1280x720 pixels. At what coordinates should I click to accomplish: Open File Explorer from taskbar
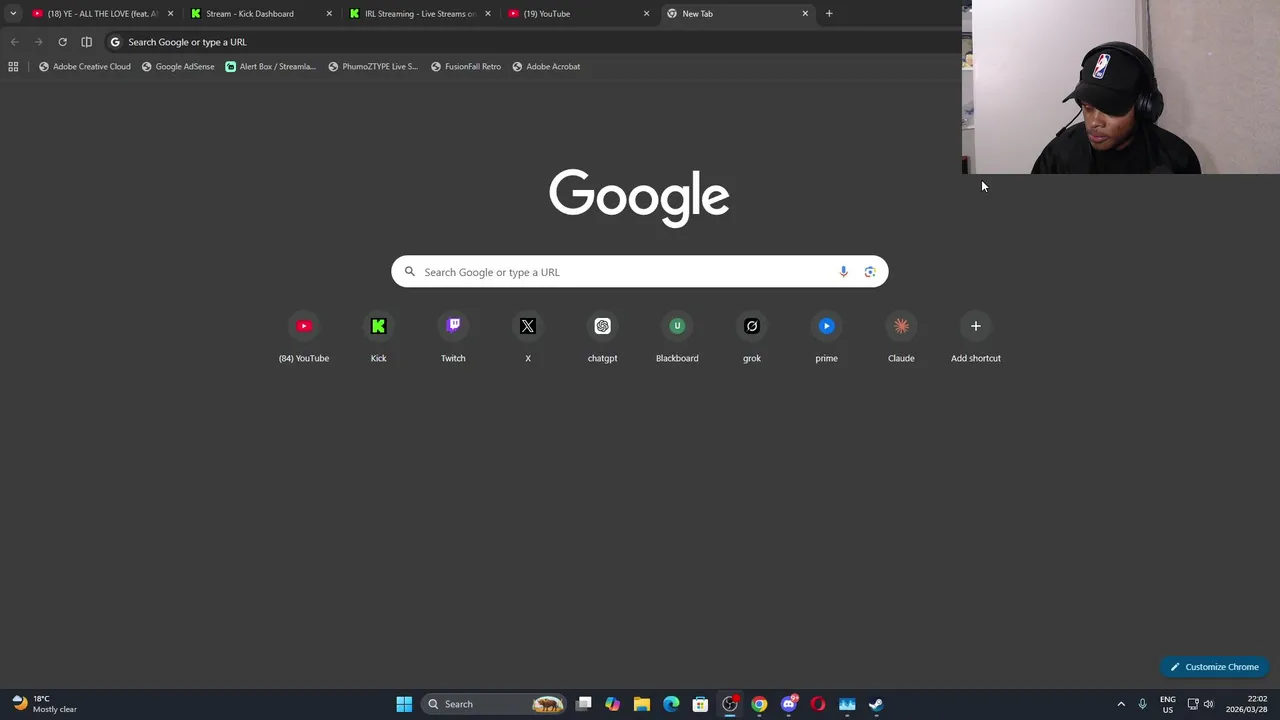coord(642,704)
